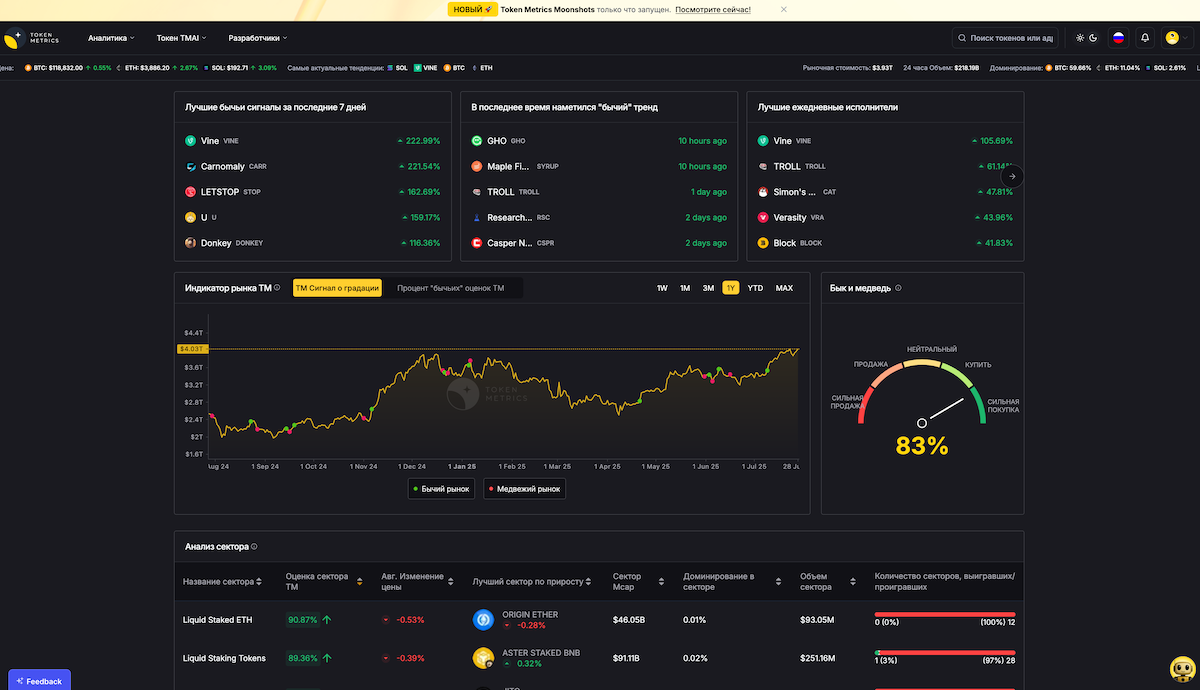Toggle the light/dark theme switch
1200x690 pixels.
[x=1087, y=38]
